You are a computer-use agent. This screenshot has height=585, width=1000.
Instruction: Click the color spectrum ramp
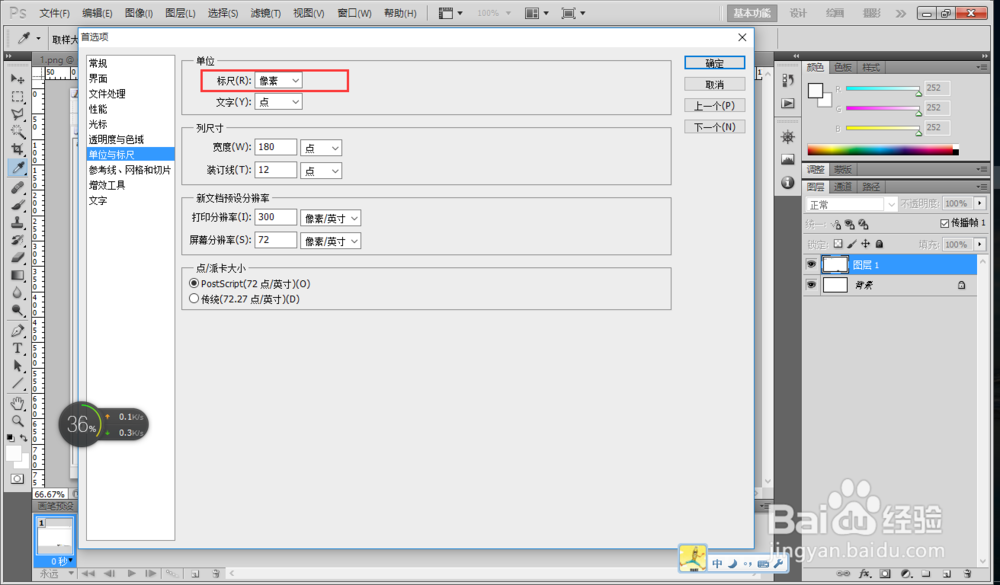click(x=883, y=150)
